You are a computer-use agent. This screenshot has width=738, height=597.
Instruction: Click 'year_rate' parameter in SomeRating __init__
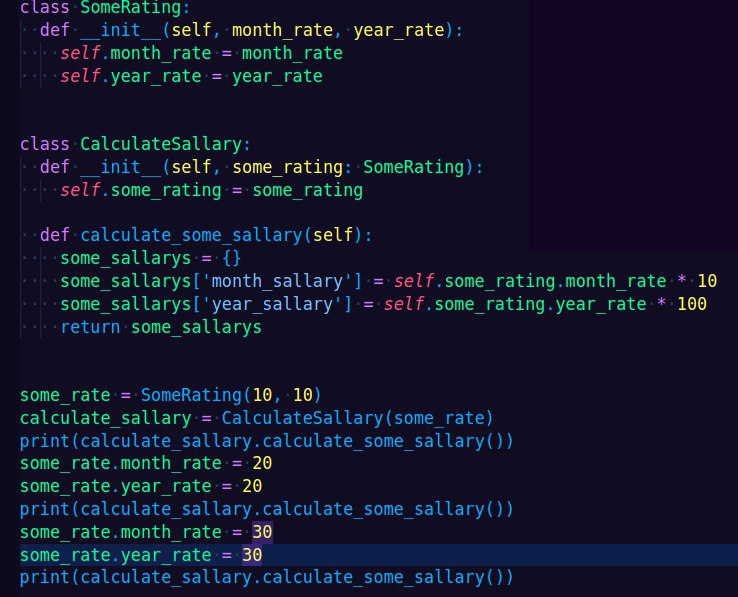pyautogui.click(x=399, y=30)
